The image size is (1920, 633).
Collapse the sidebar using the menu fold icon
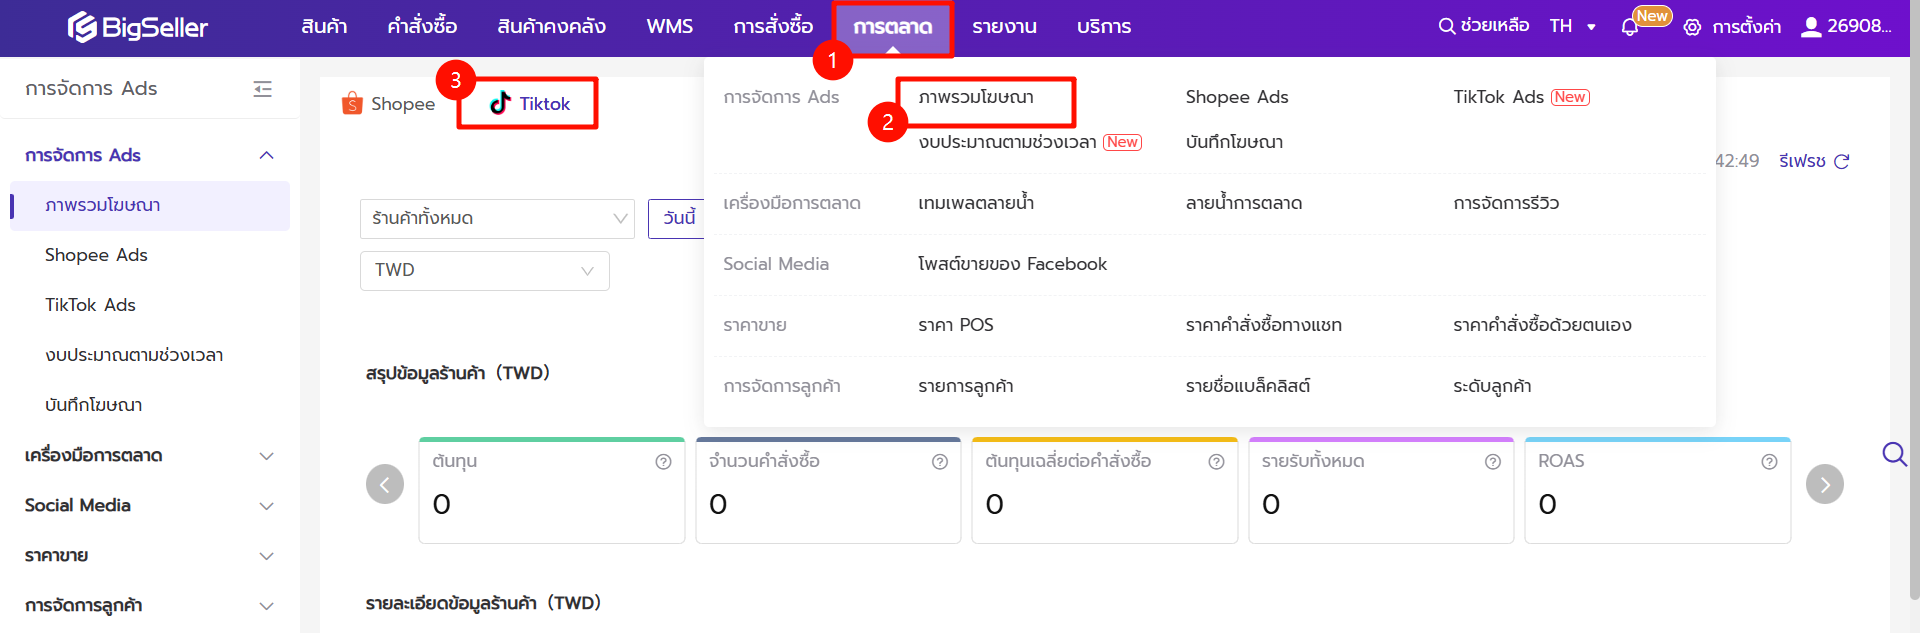pyautogui.click(x=263, y=89)
